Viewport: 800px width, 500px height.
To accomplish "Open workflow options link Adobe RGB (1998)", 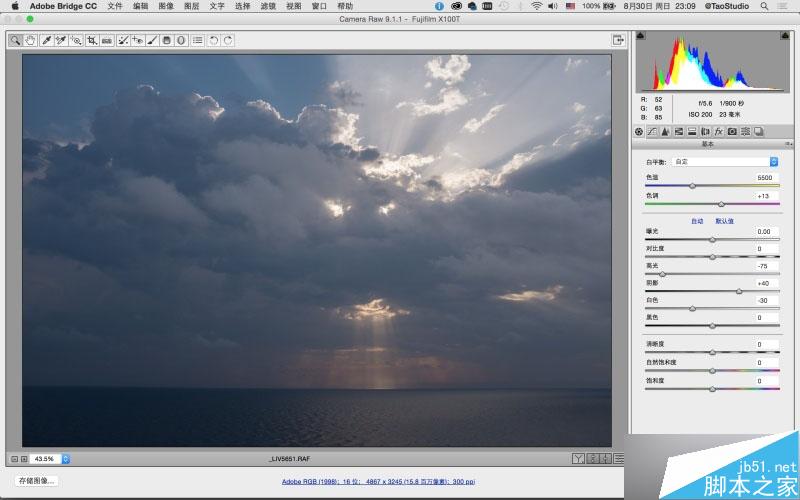I will (x=378, y=481).
